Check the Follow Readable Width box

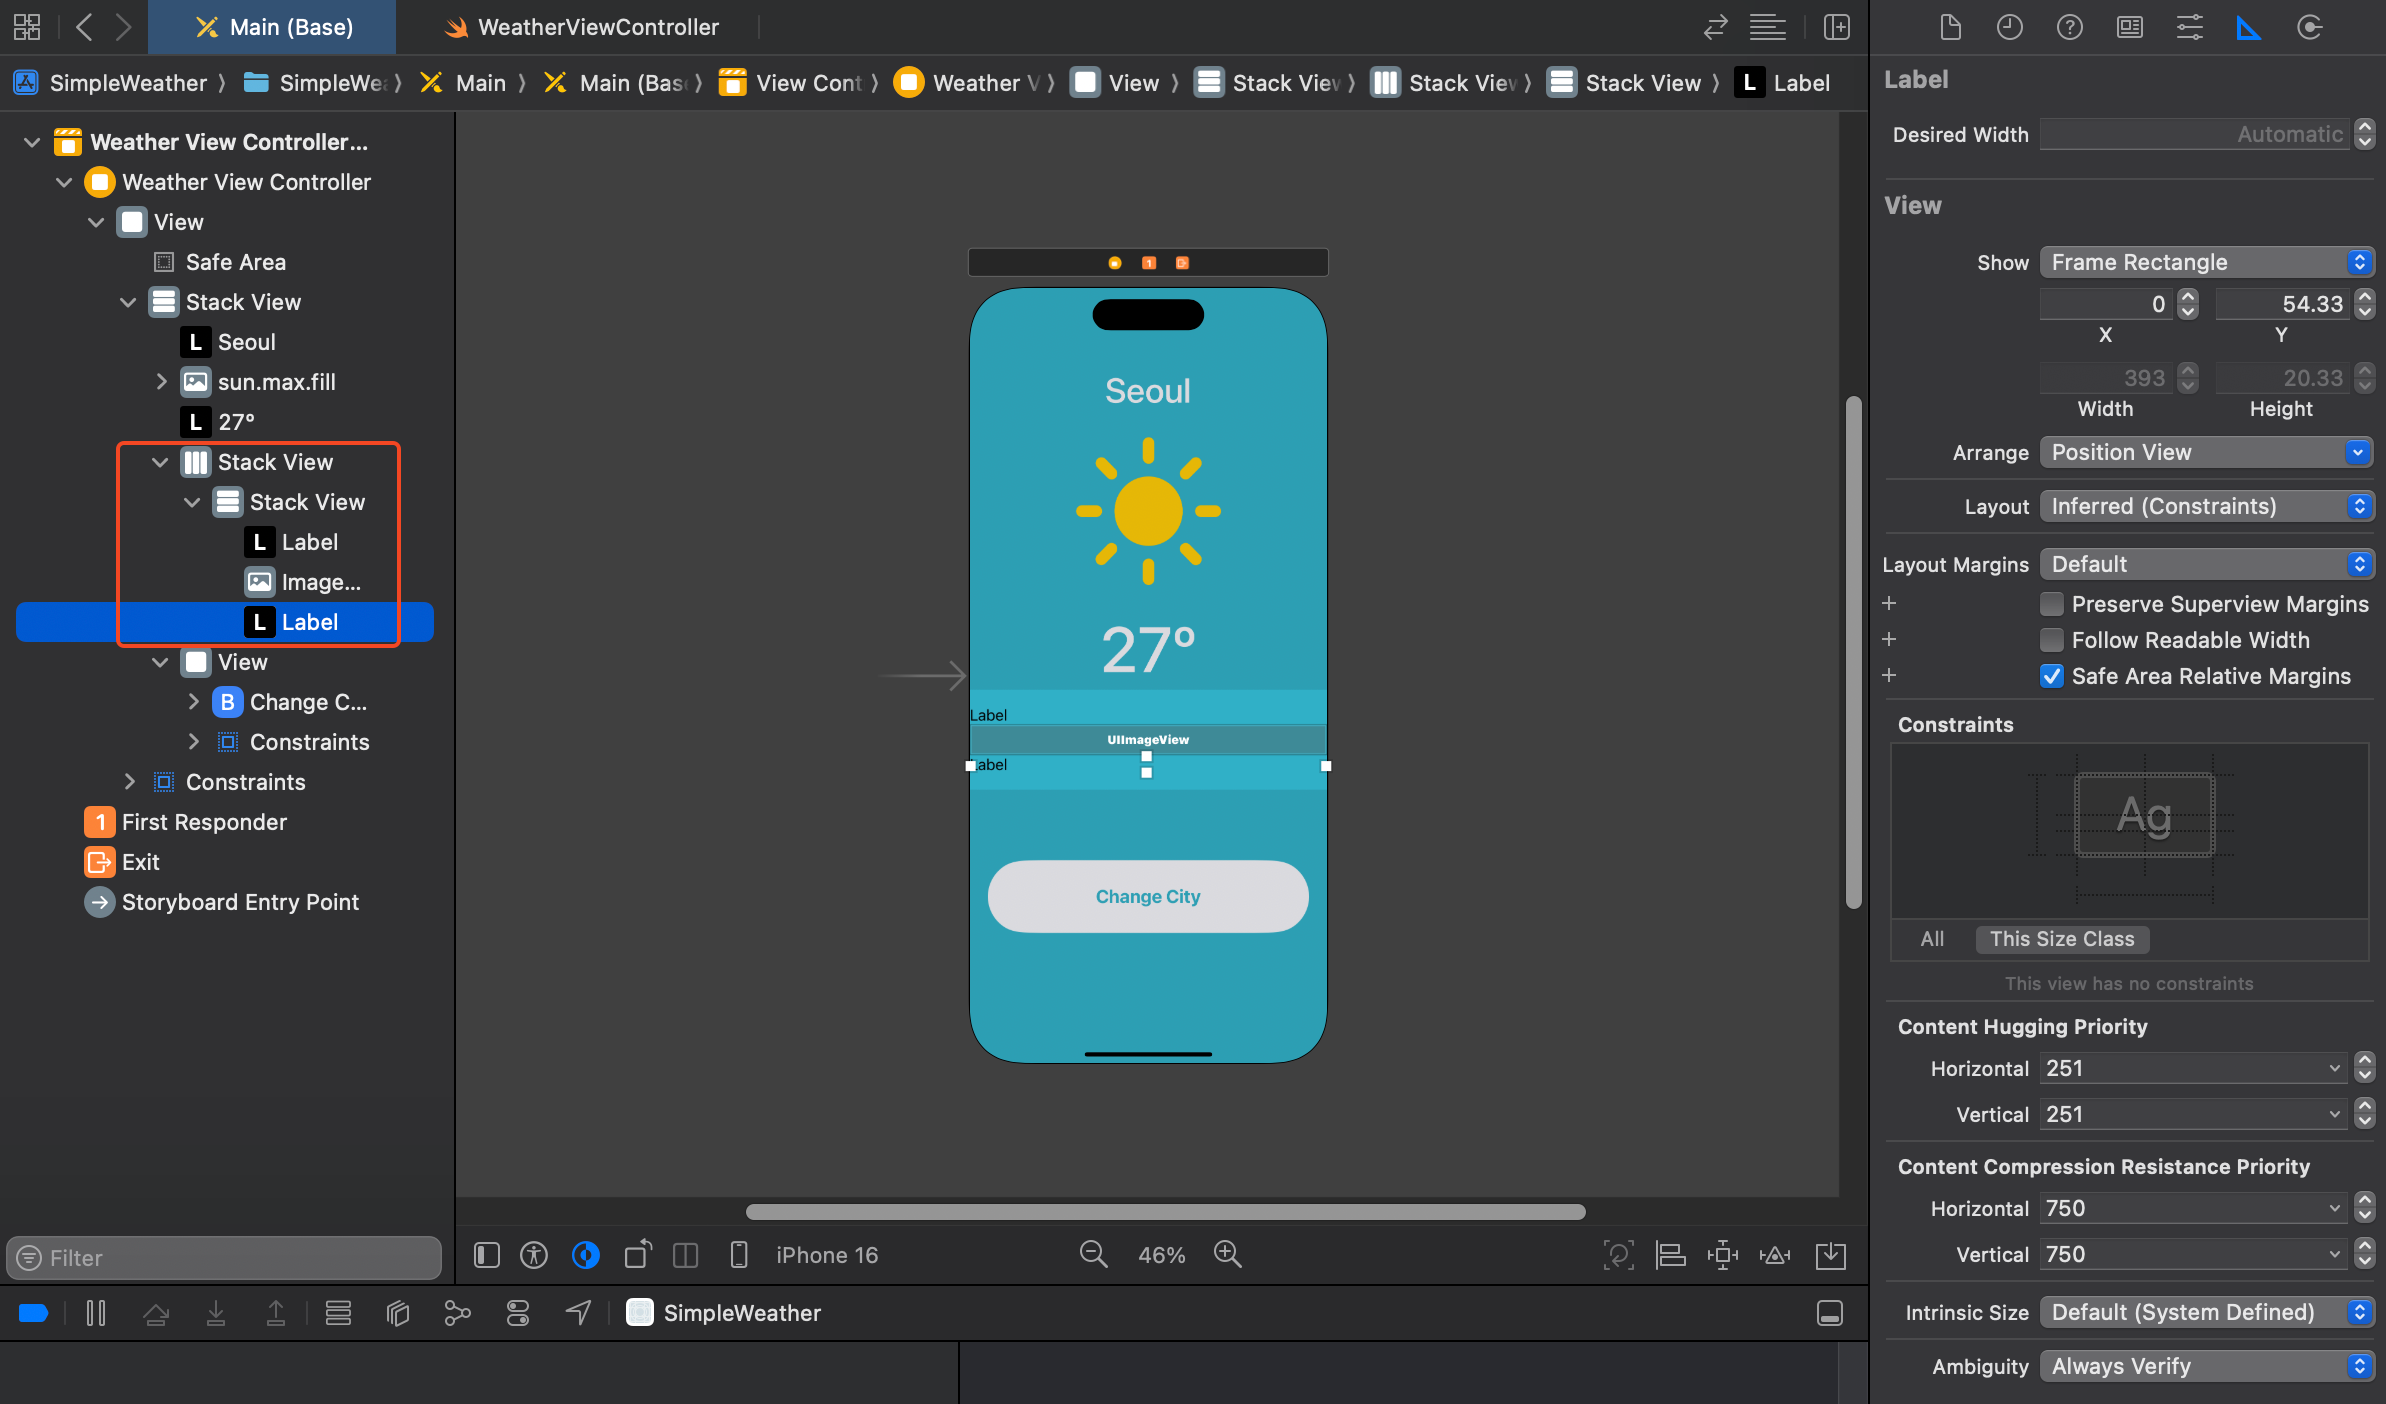pyautogui.click(x=2051, y=640)
